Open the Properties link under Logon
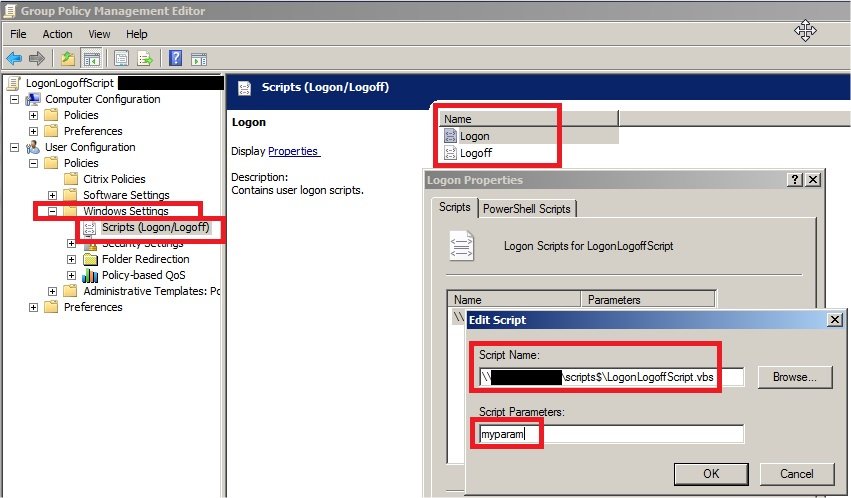 click(x=293, y=151)
